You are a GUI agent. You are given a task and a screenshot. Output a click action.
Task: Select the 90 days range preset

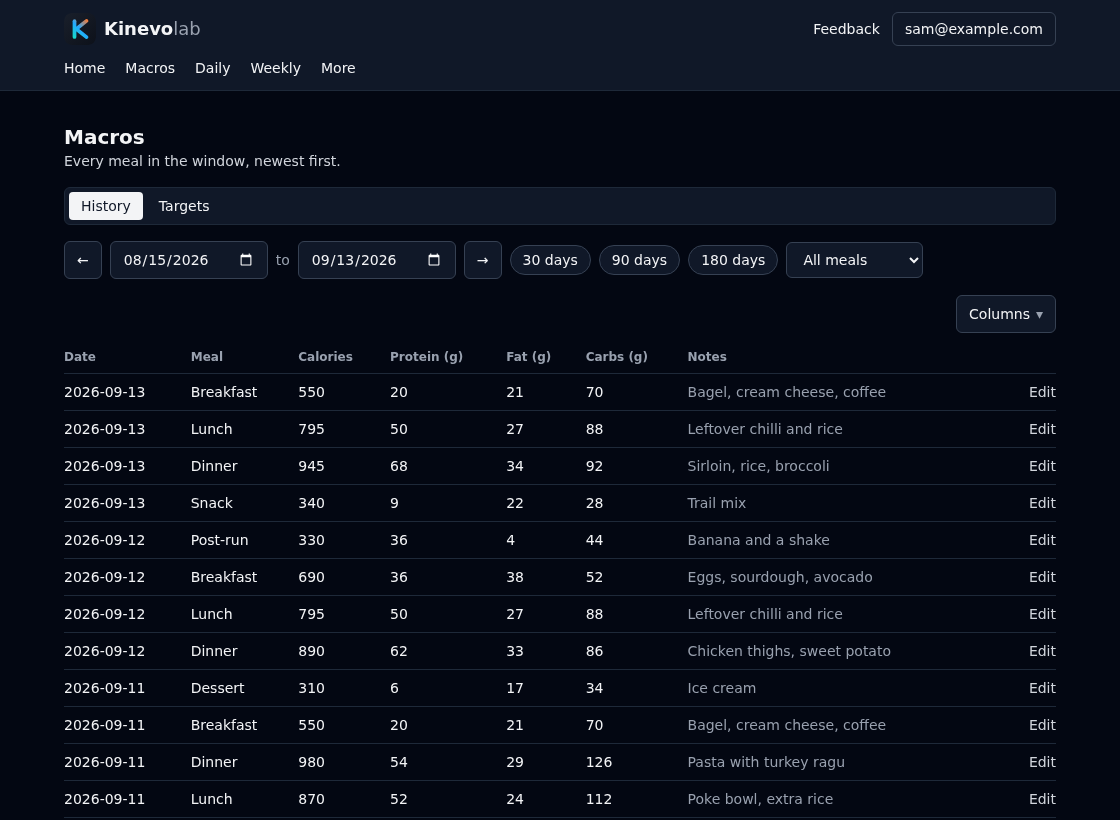639,260
